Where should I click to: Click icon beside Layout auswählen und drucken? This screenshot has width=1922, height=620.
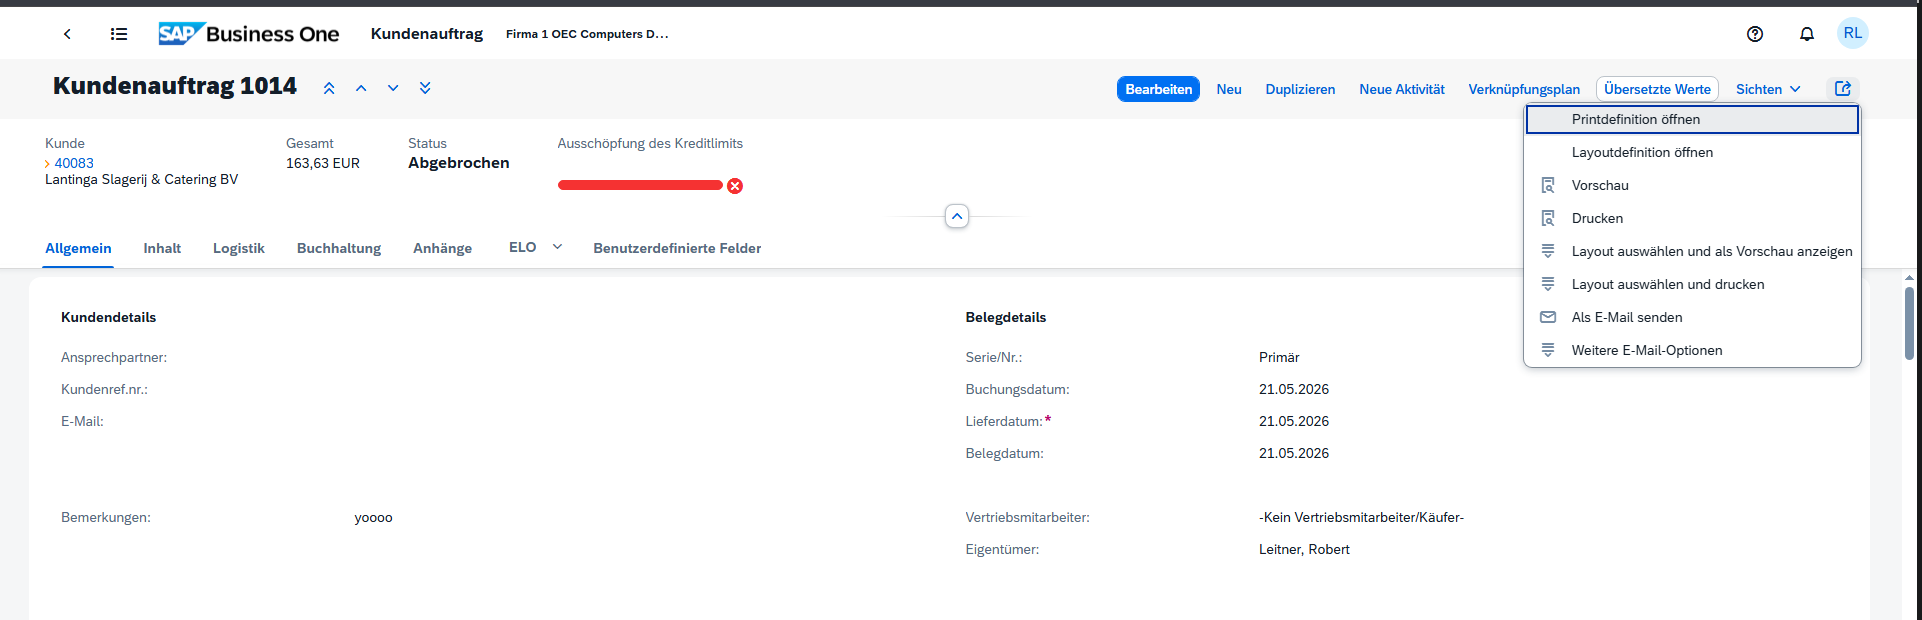1548,284
